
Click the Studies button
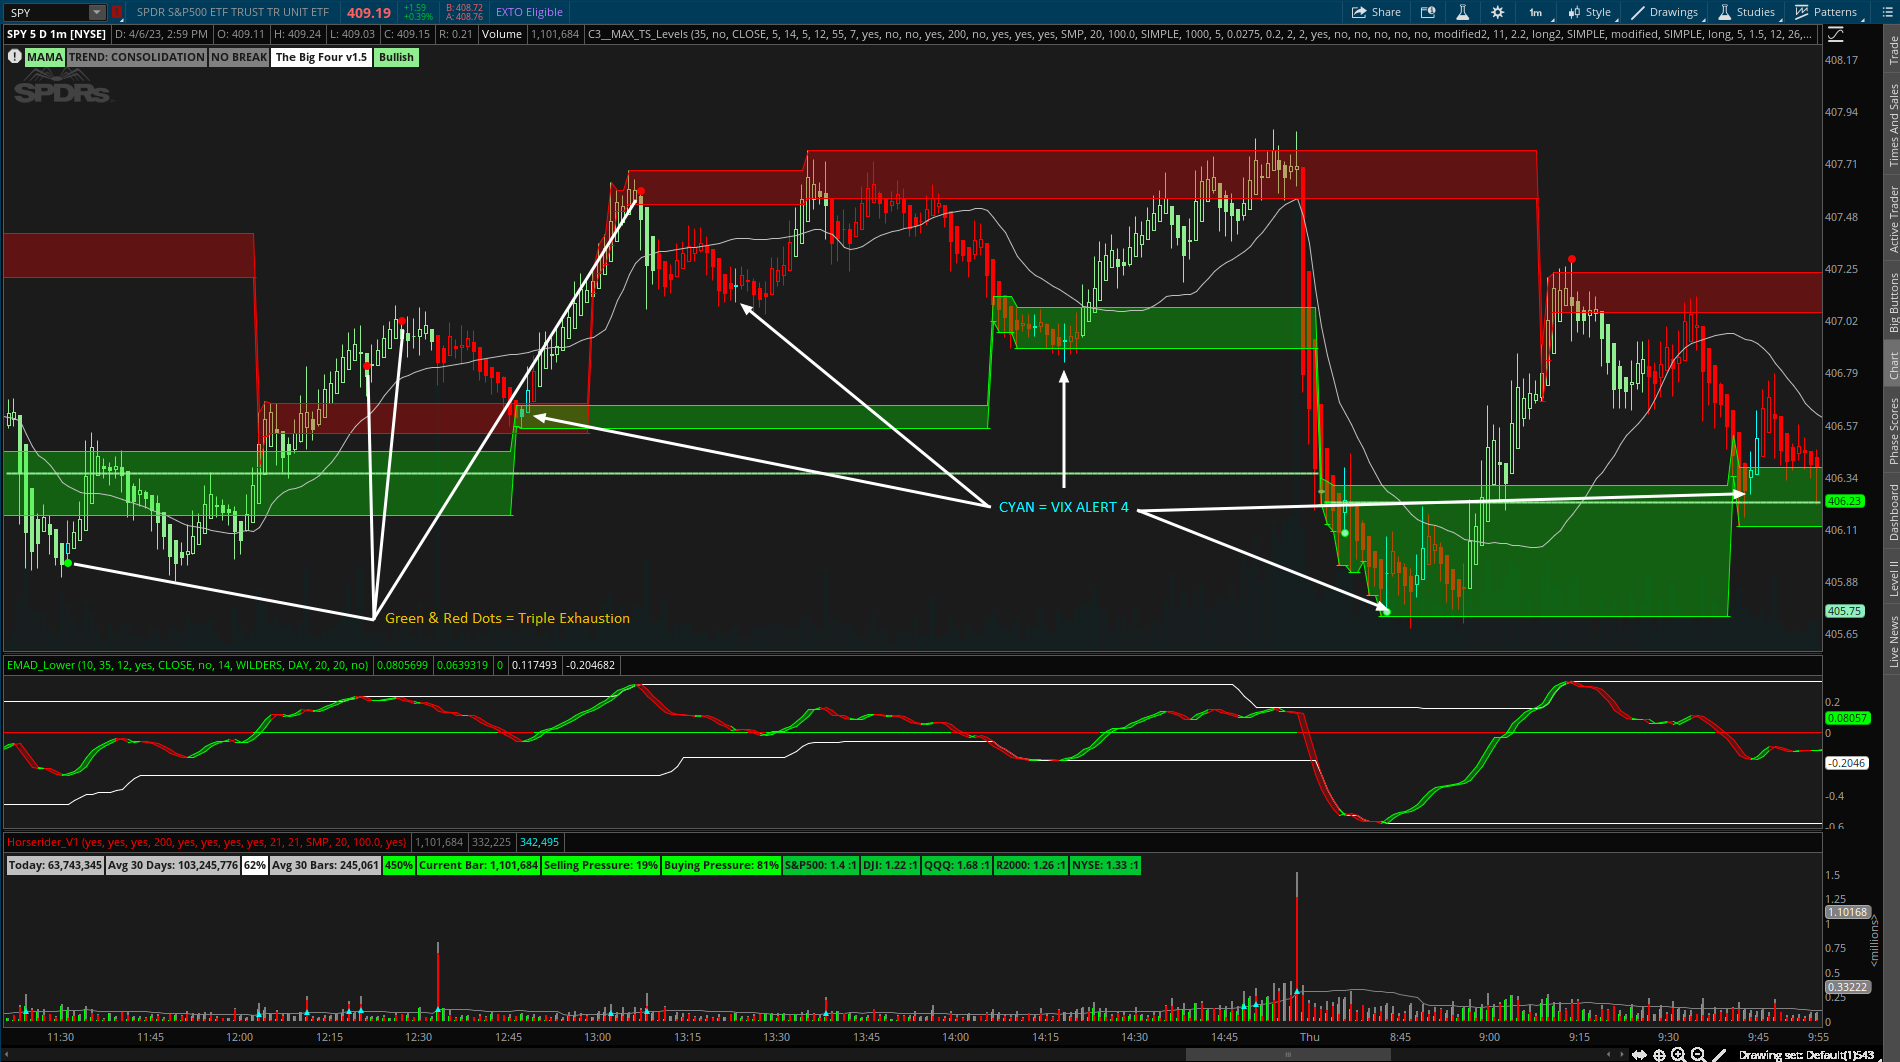[1746, 12]
